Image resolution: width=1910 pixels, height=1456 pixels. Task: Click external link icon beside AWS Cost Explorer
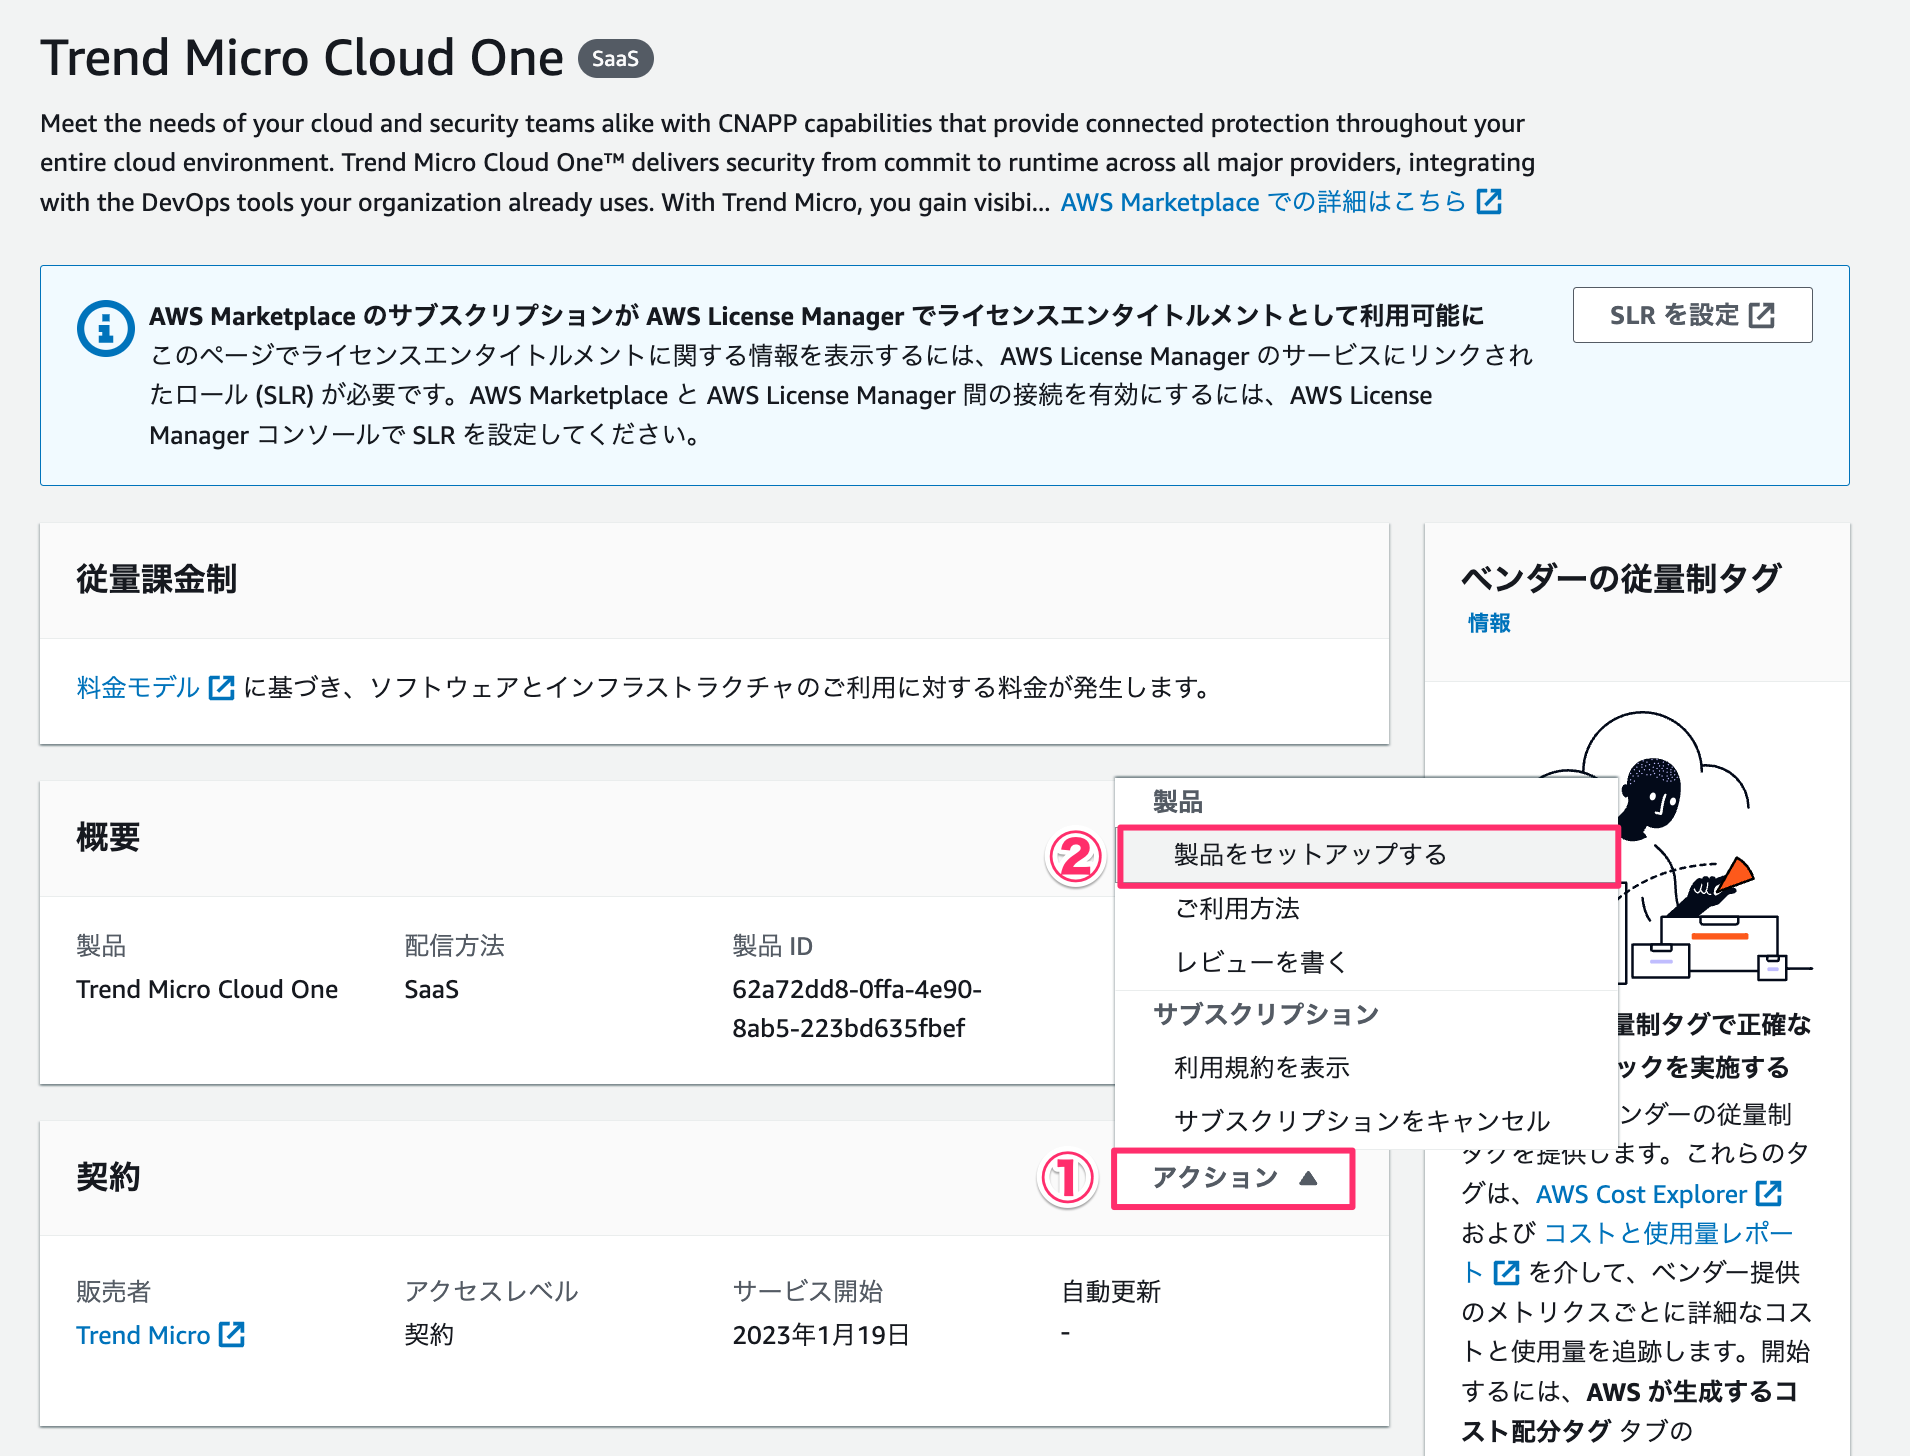pyautogui.click(x=1770, y=1193)
